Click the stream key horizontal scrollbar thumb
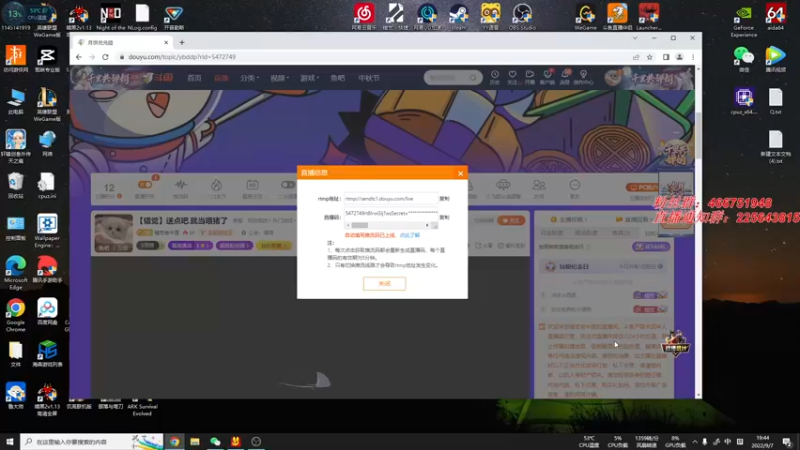 (x=360, y=225)
